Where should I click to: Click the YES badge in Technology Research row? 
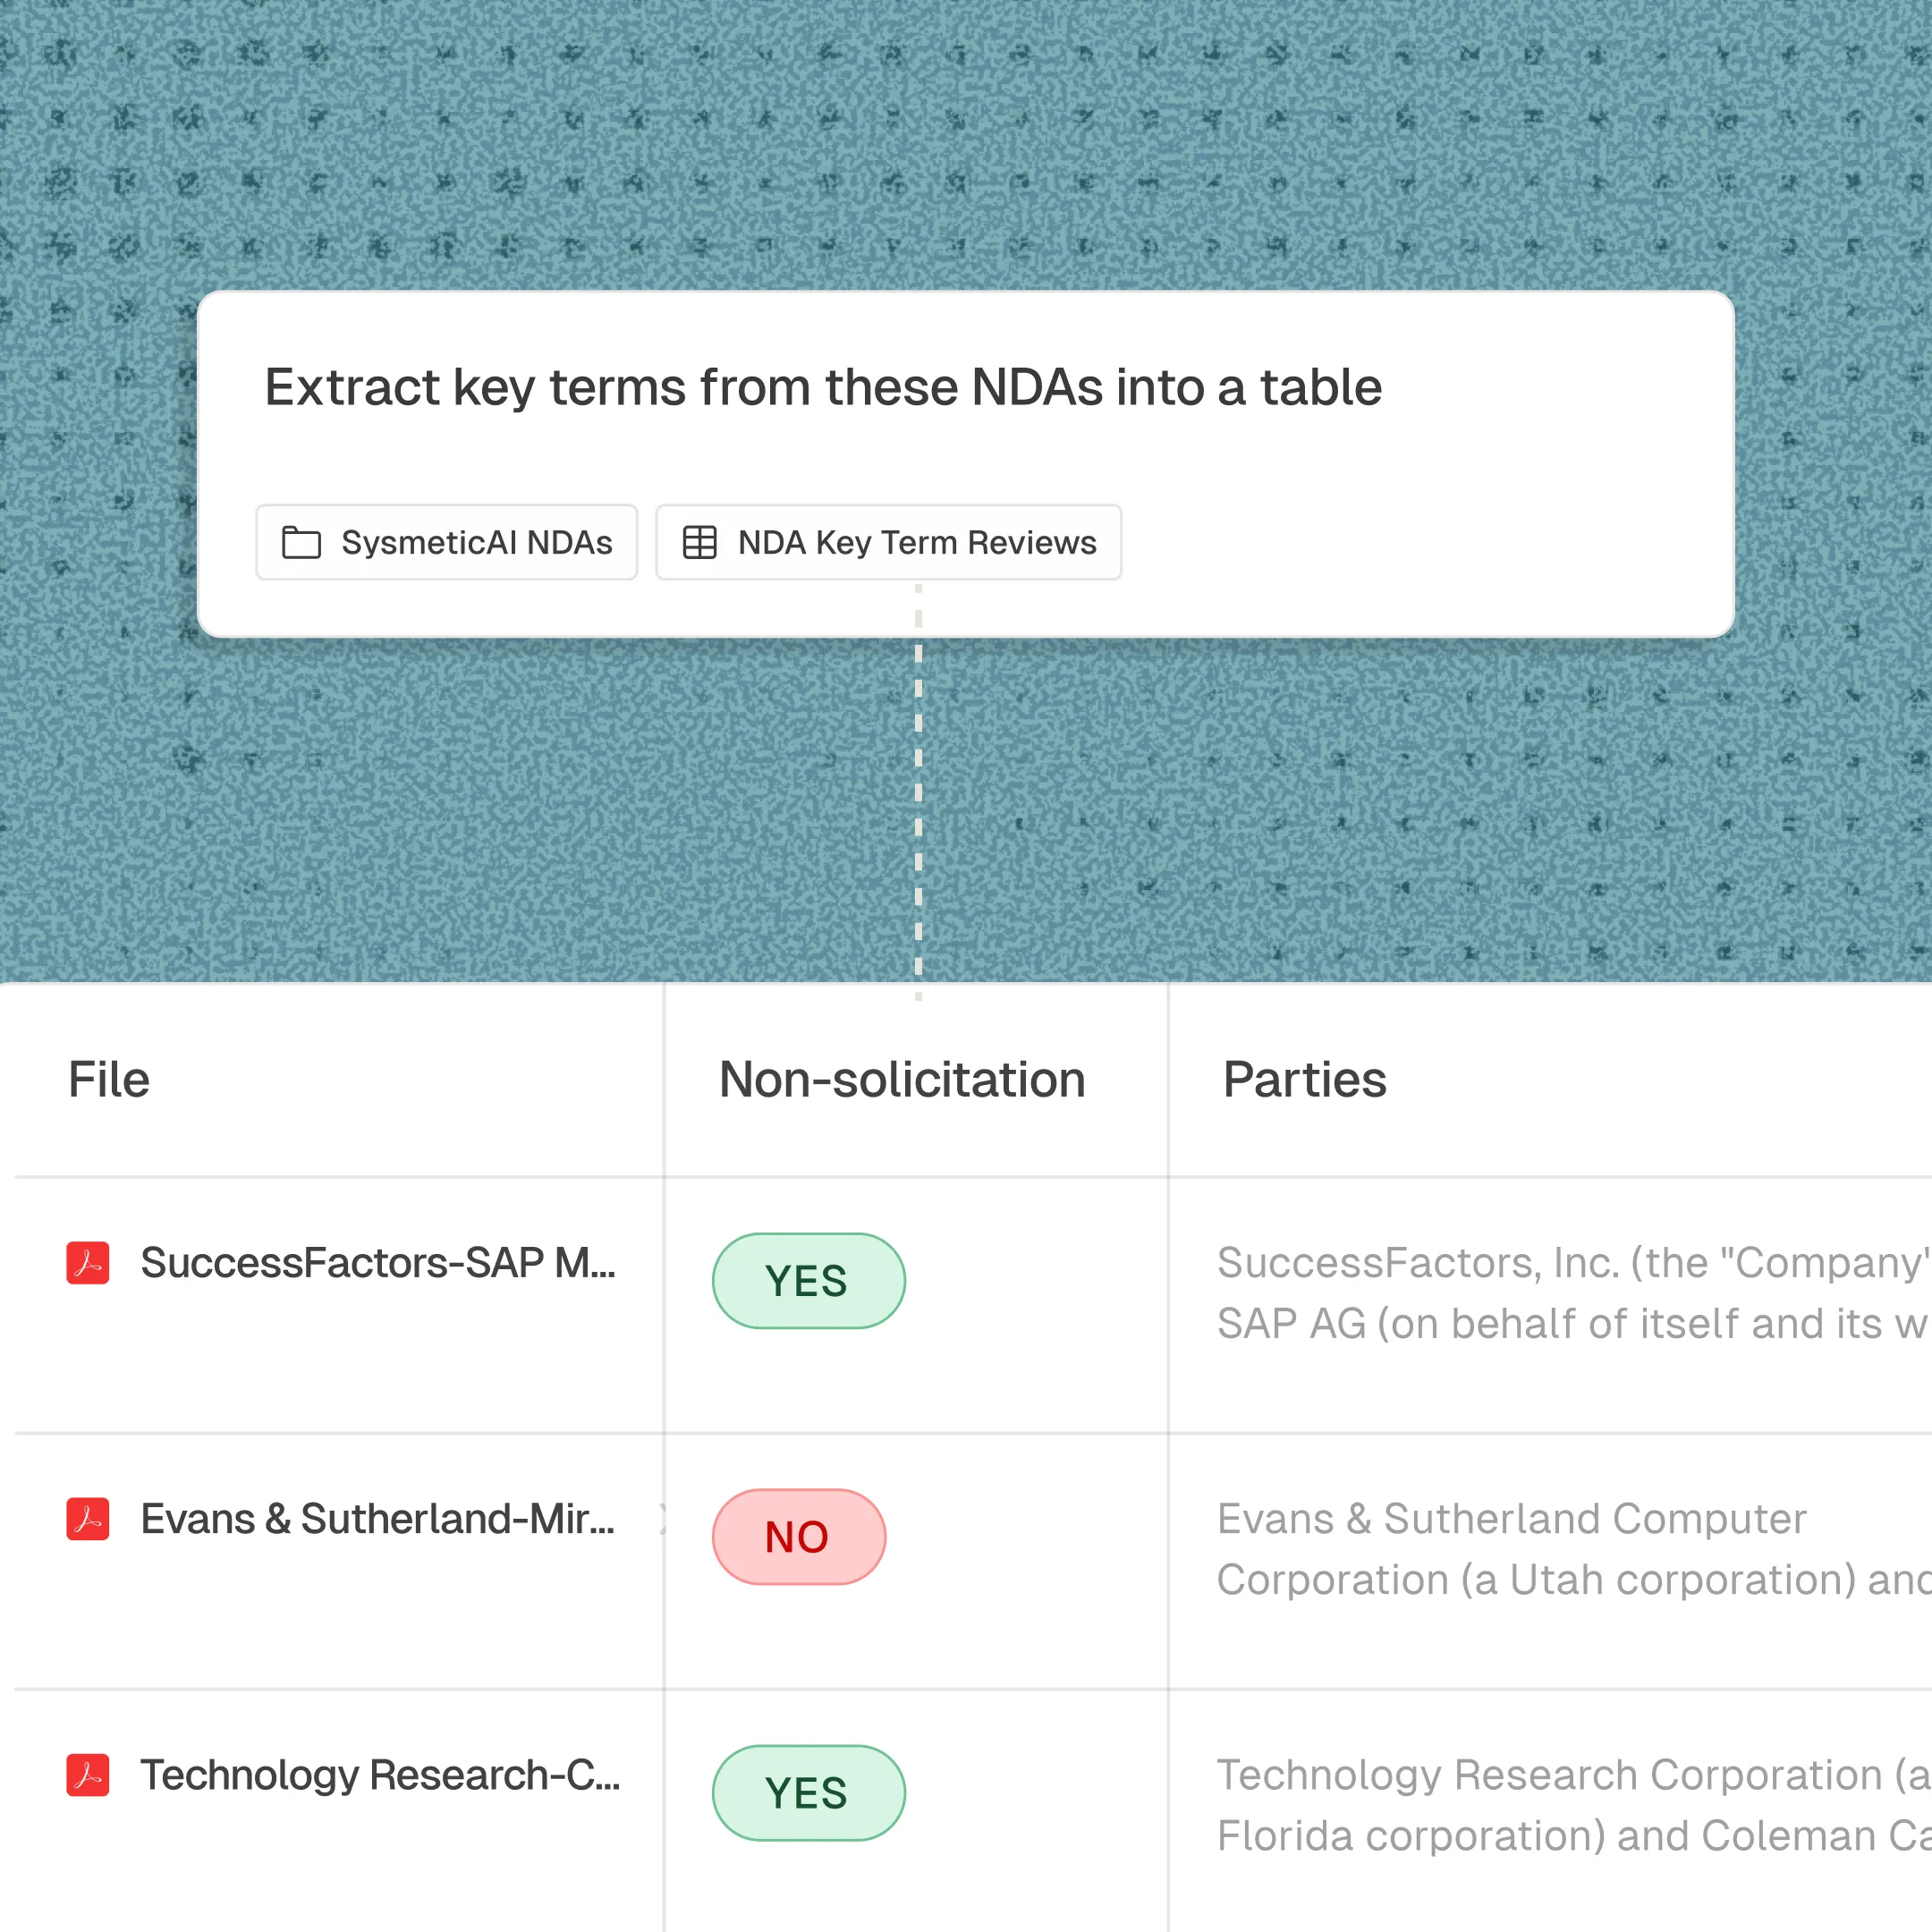tap(808, 1793)
